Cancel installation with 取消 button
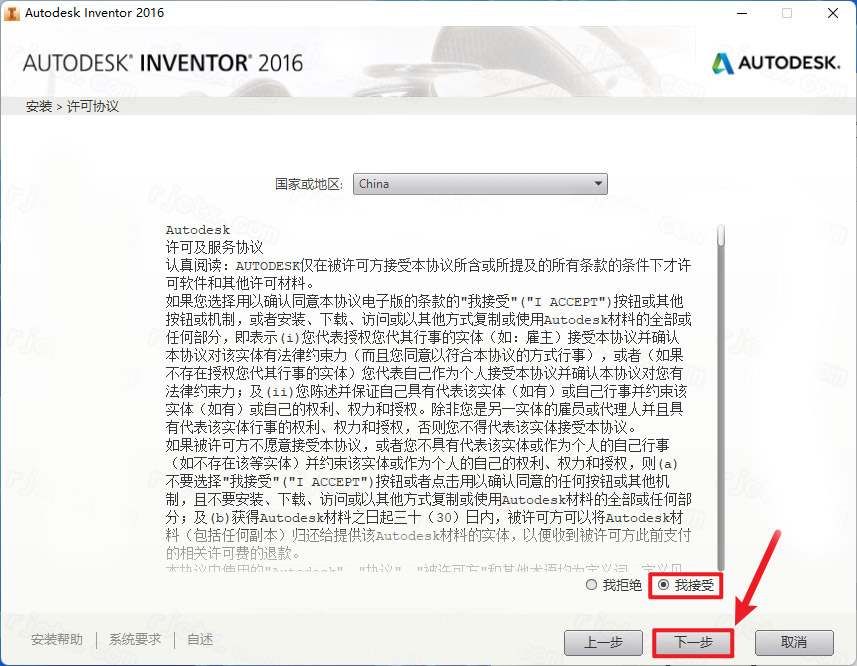The image size is (857, 666). click(794, 643)
